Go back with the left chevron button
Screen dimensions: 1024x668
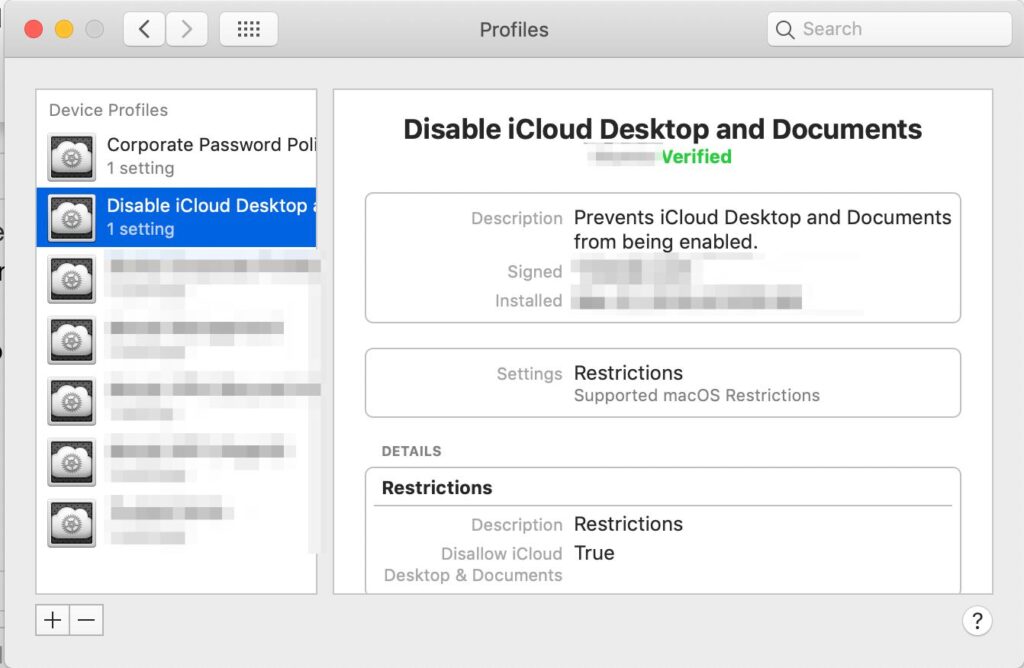click(x=144, y=29)
